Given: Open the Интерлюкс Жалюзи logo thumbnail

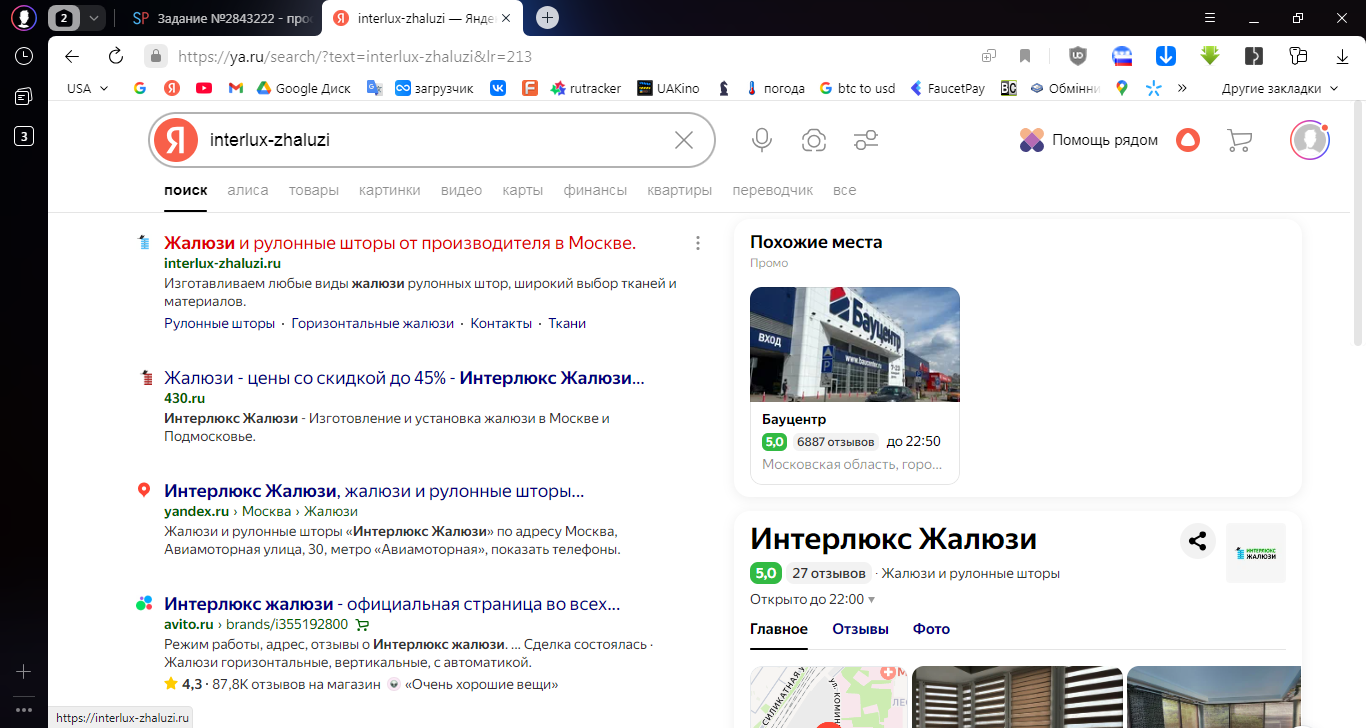Looking at the screenshot, I should point(1256,553).
